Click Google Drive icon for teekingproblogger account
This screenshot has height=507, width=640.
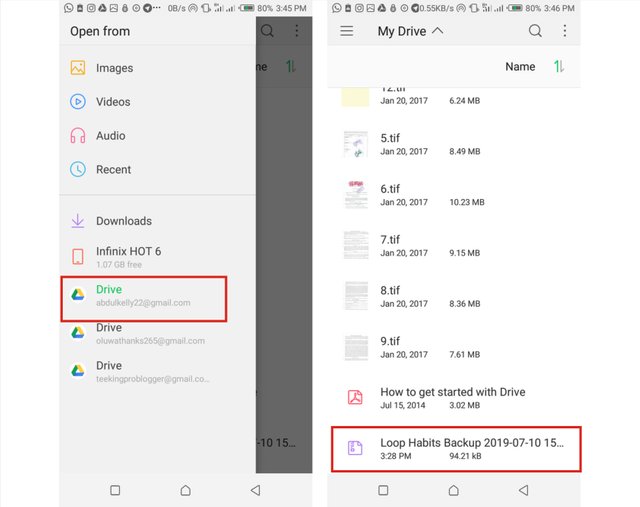tap(78, 371)
